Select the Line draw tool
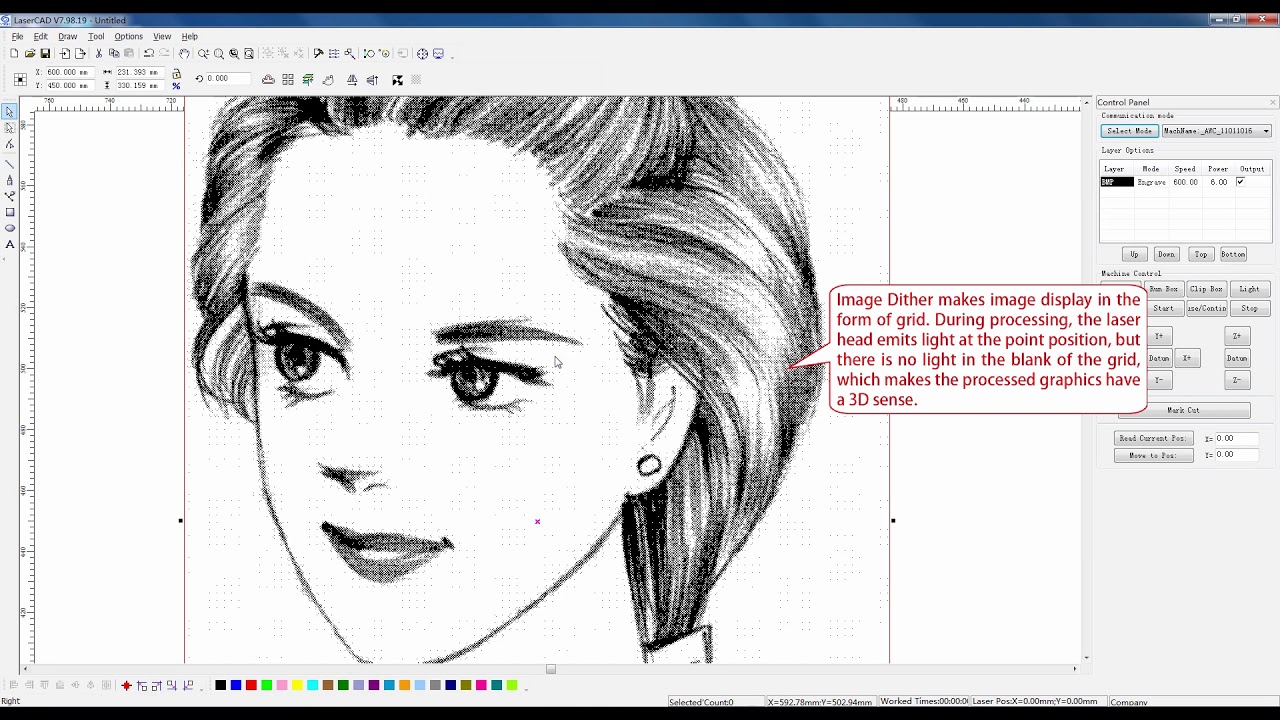This screenshot has width=1280, height=720. coord(10,164)
